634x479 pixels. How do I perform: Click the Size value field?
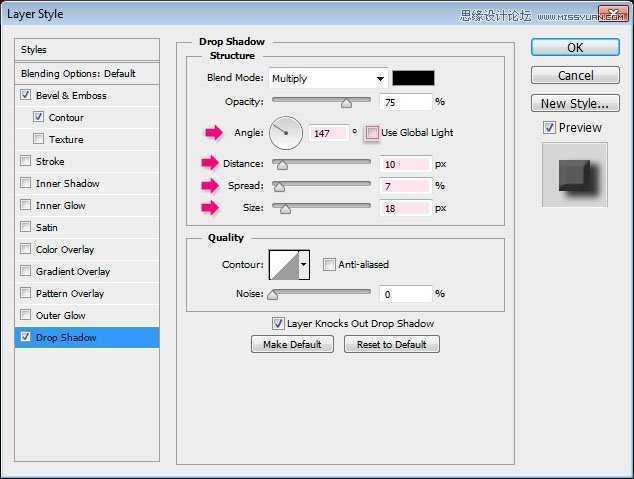point(406,208)
